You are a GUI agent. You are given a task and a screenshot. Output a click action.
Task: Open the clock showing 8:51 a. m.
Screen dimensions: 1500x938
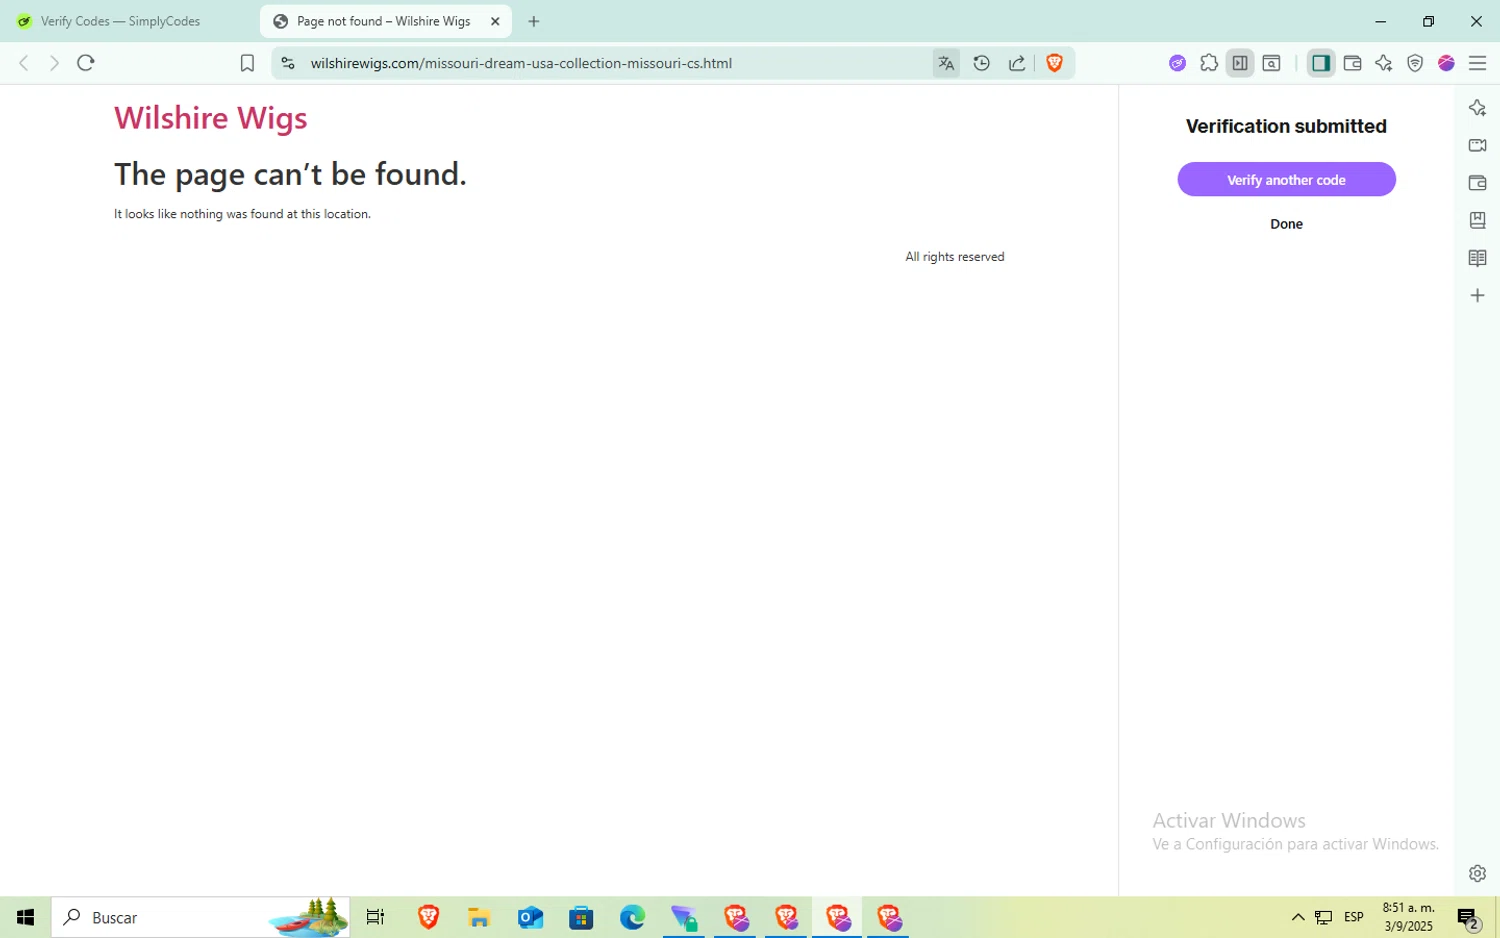click(x=1408, y=917)
